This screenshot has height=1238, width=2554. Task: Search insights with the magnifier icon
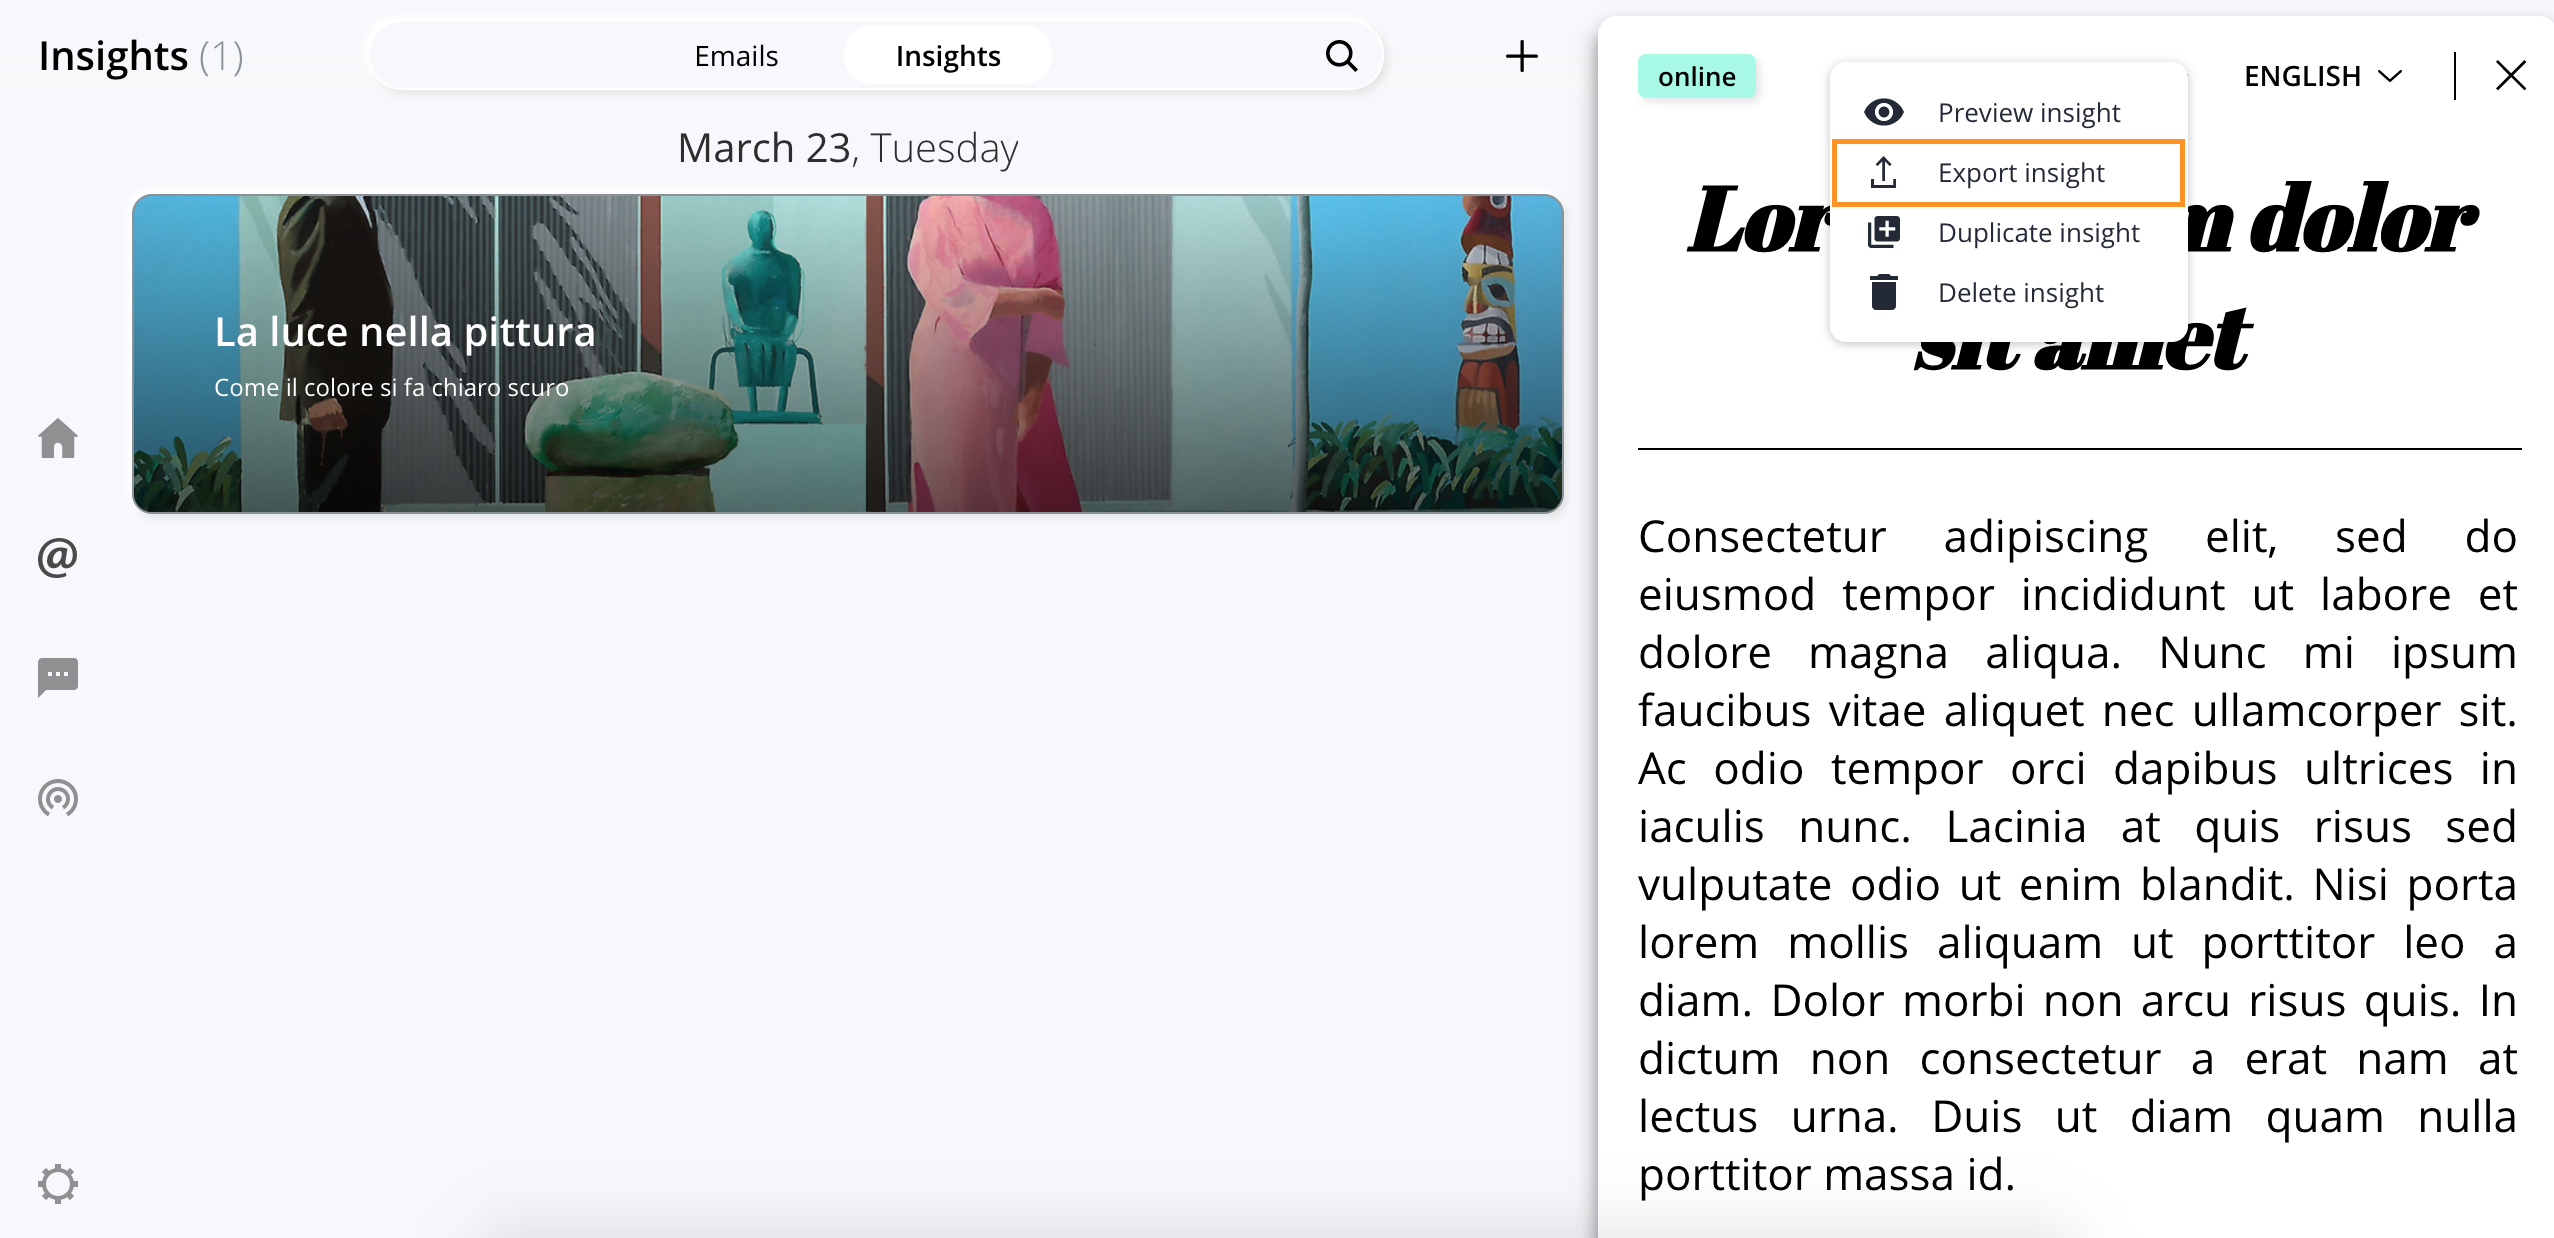(1341, 56)
